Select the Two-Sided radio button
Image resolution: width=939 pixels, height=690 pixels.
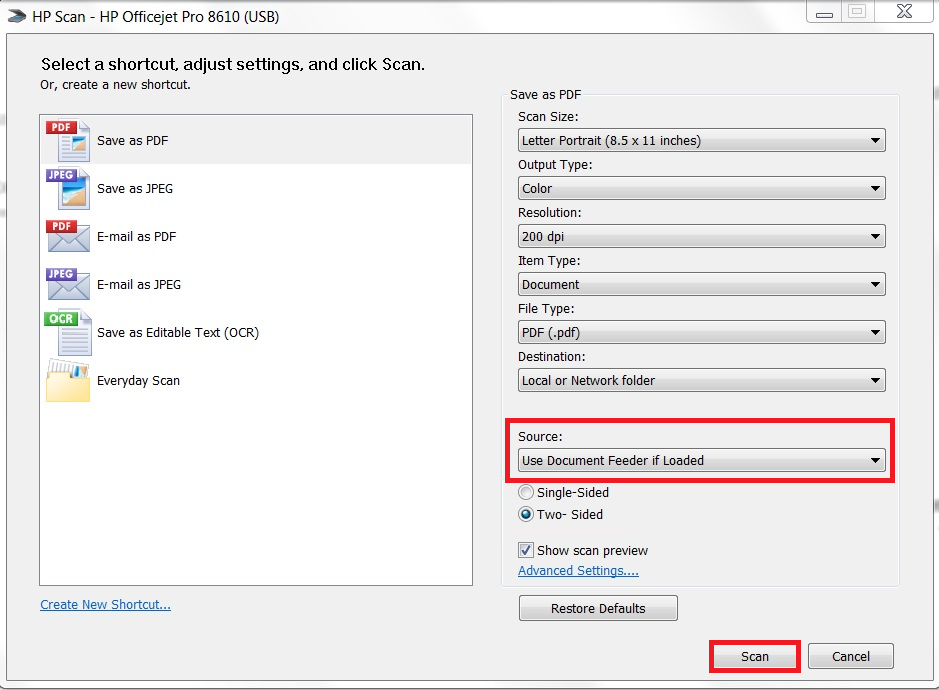[x=526, y=515]
